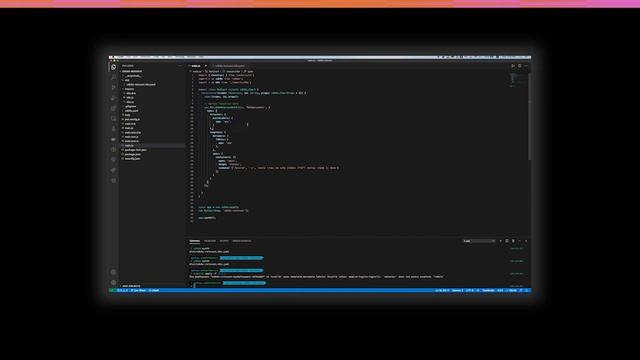Select the OUTPUT panel tab

(x=224, y=241)
